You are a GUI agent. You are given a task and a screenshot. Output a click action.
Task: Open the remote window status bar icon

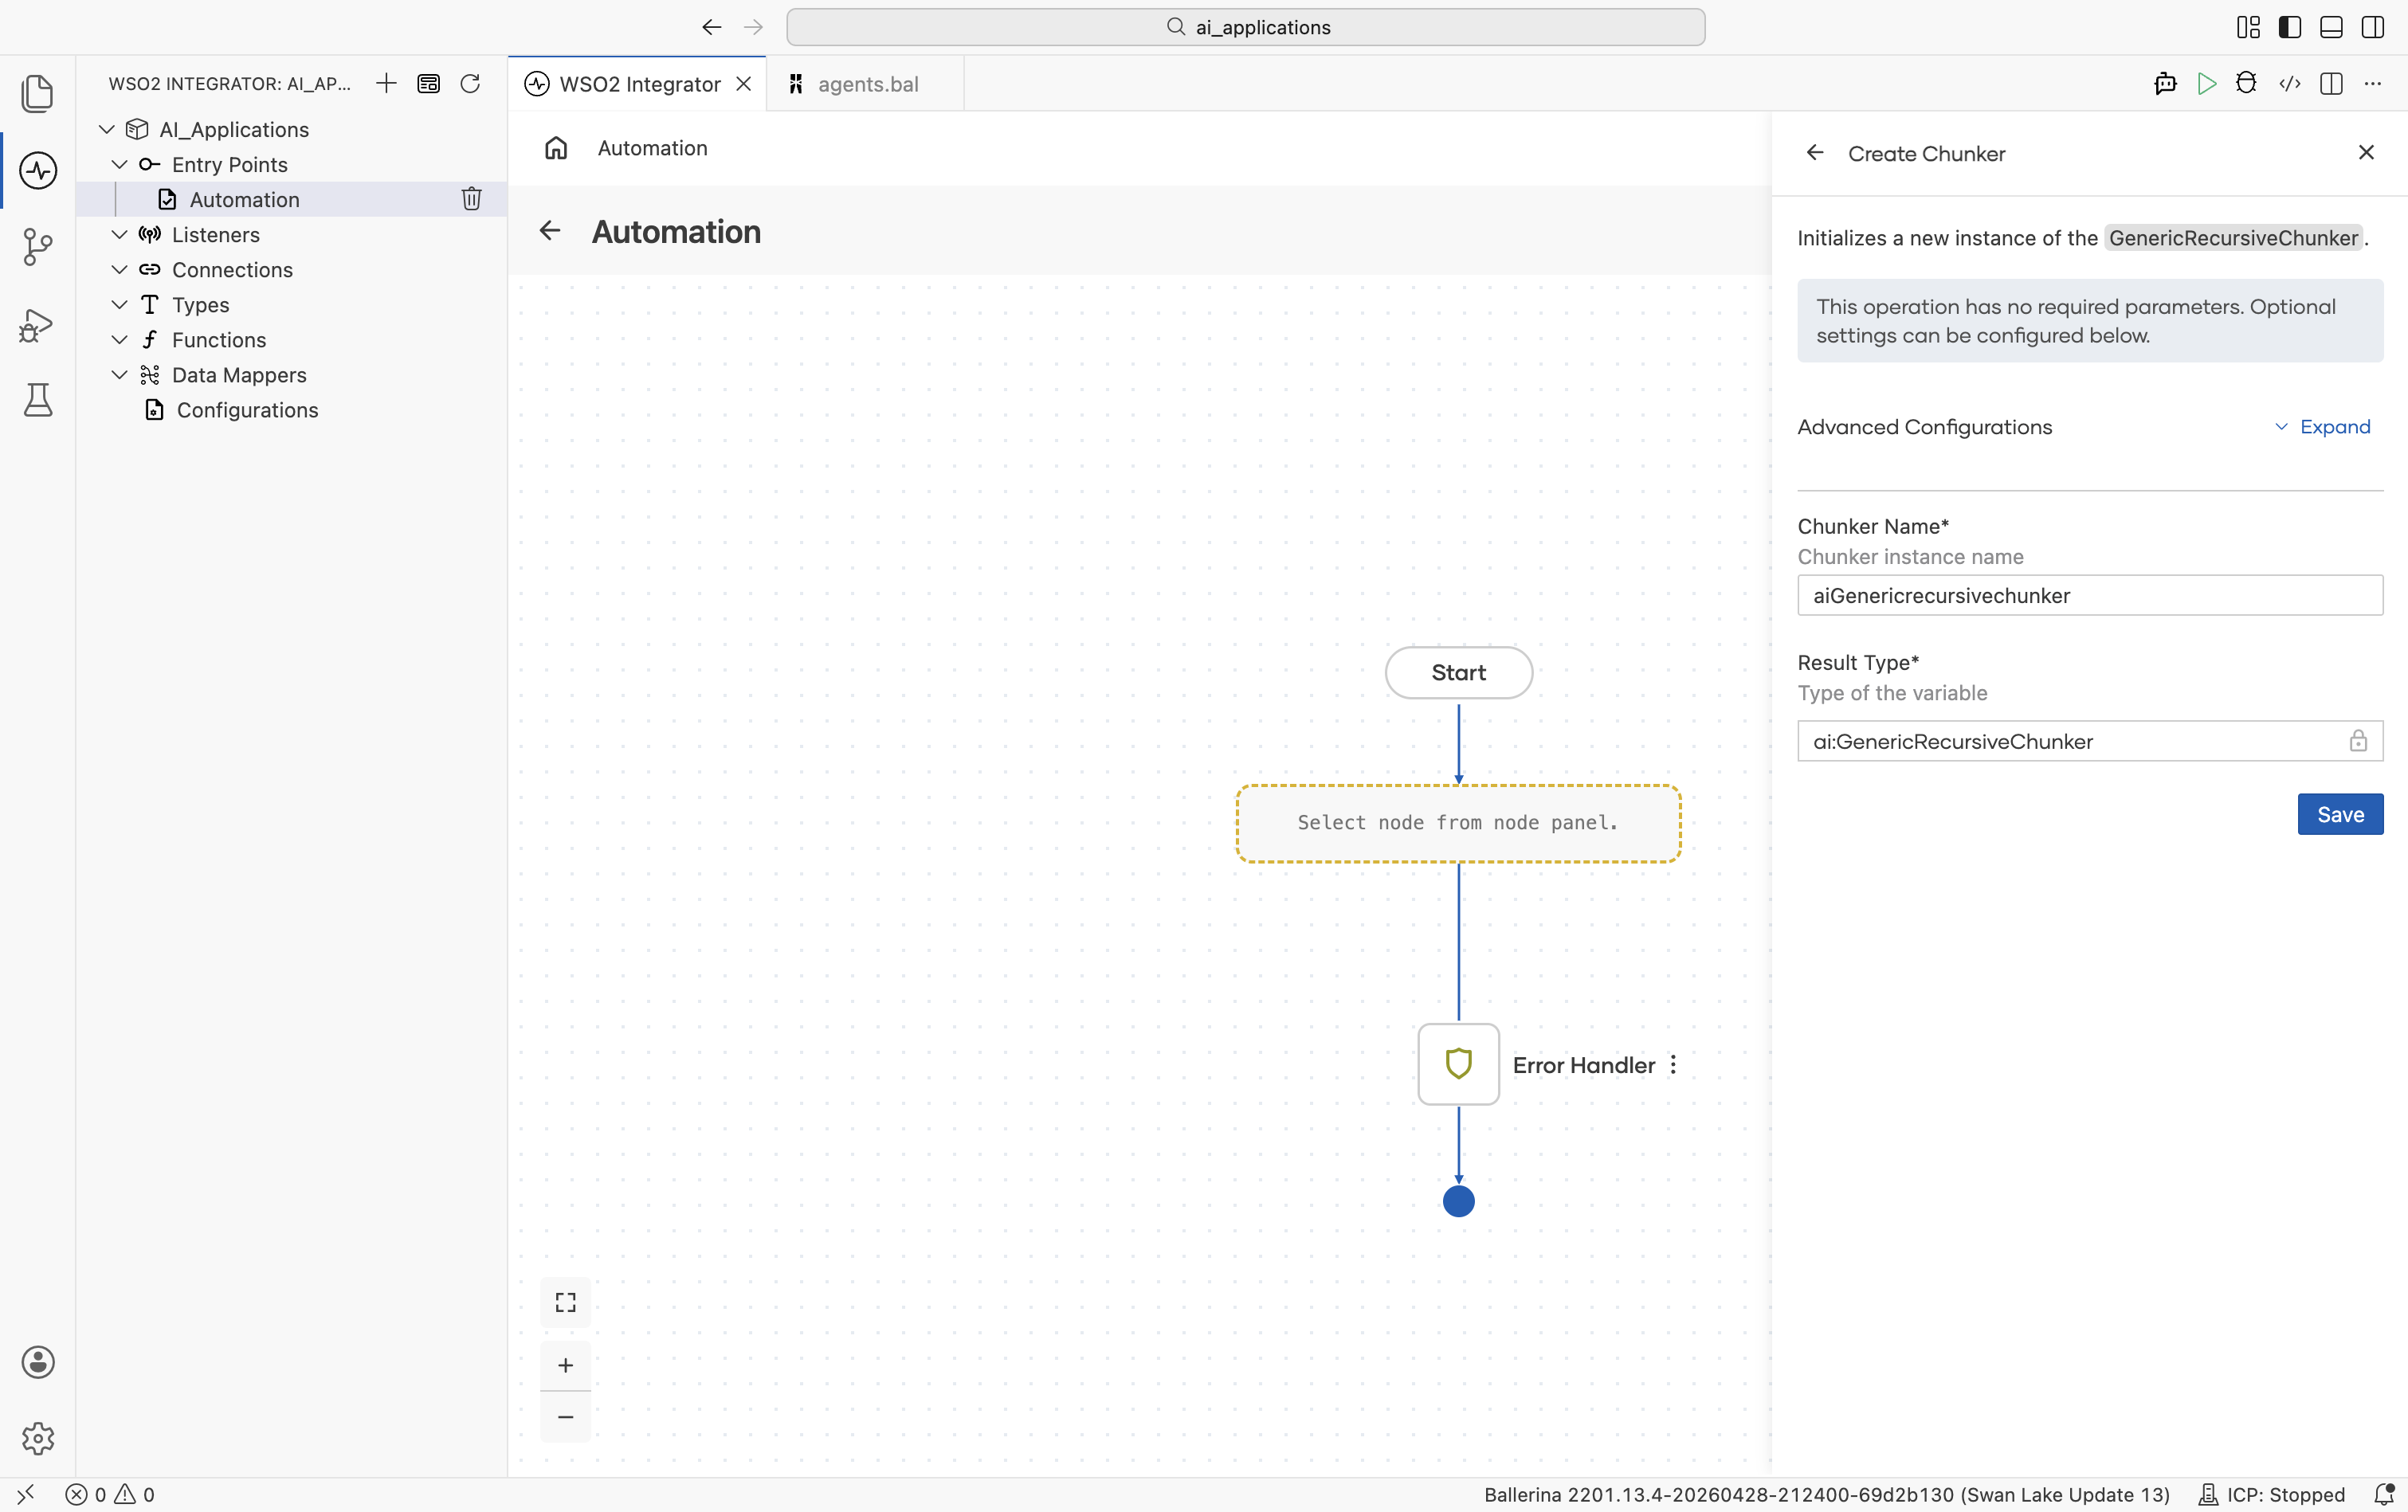[x=26, y=1494]
